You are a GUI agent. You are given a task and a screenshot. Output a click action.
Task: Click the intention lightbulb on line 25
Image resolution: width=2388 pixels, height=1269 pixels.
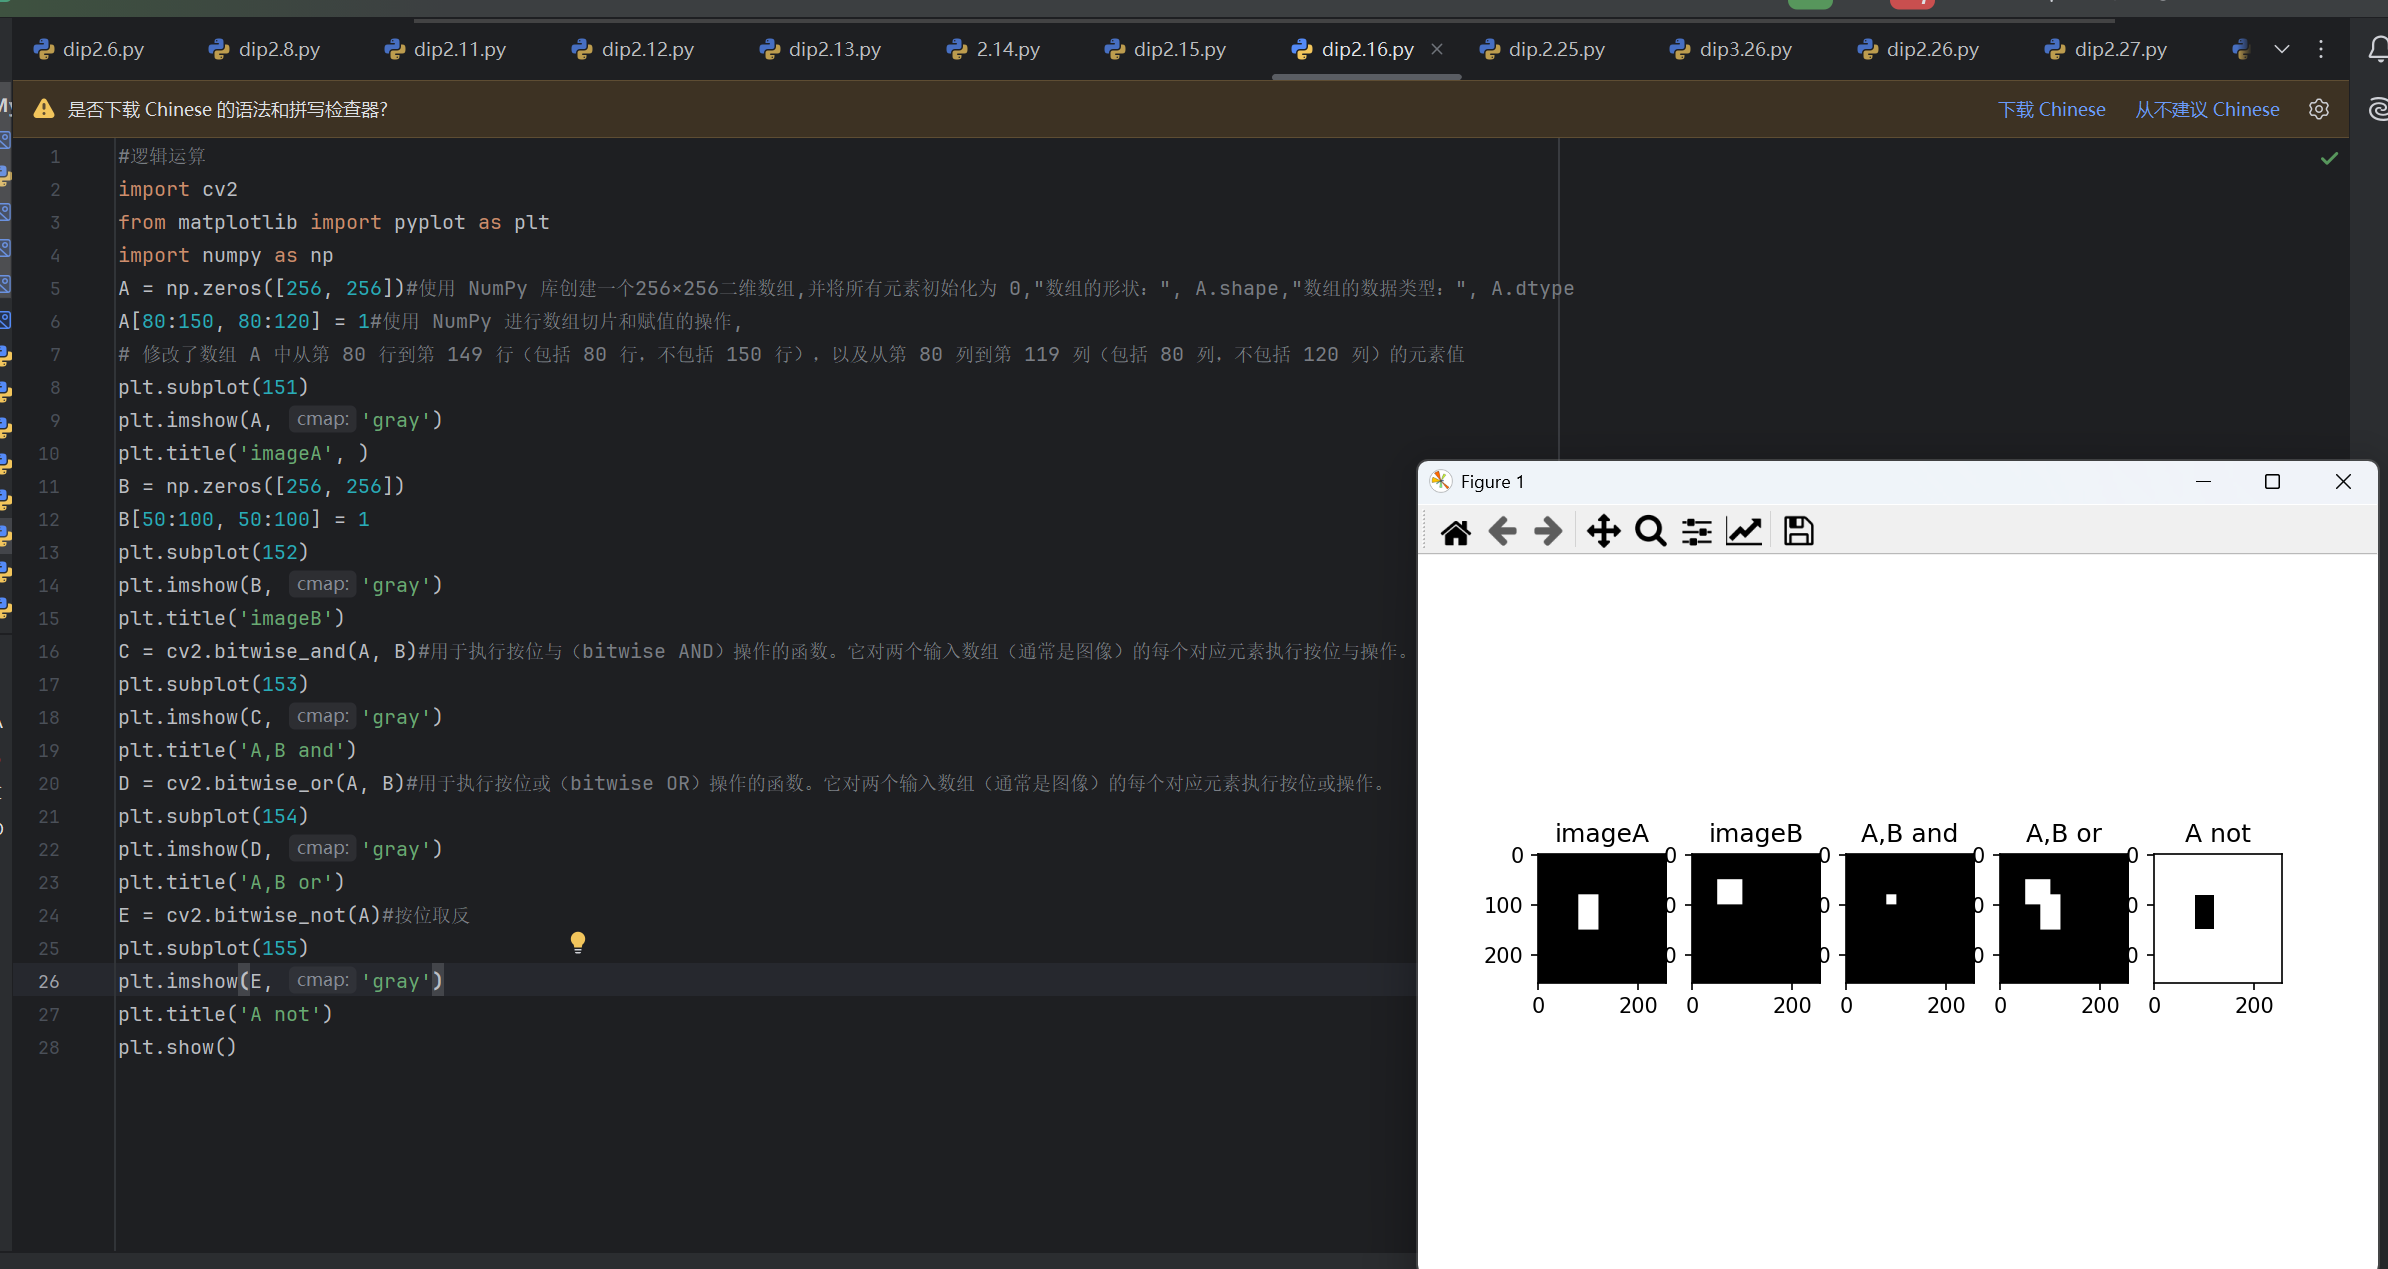578,942
